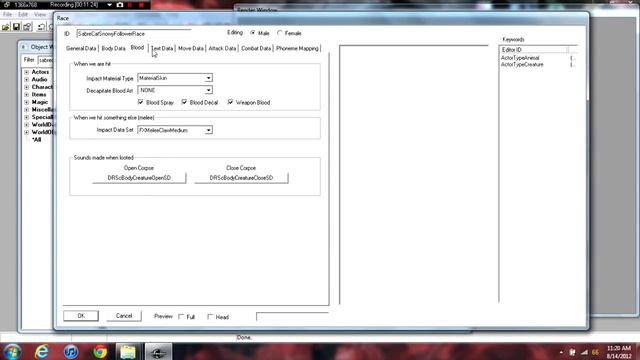The height and width of the screenshot is (360, 640).
Task: Expand the Audio tree node
Action: point(27,80)
